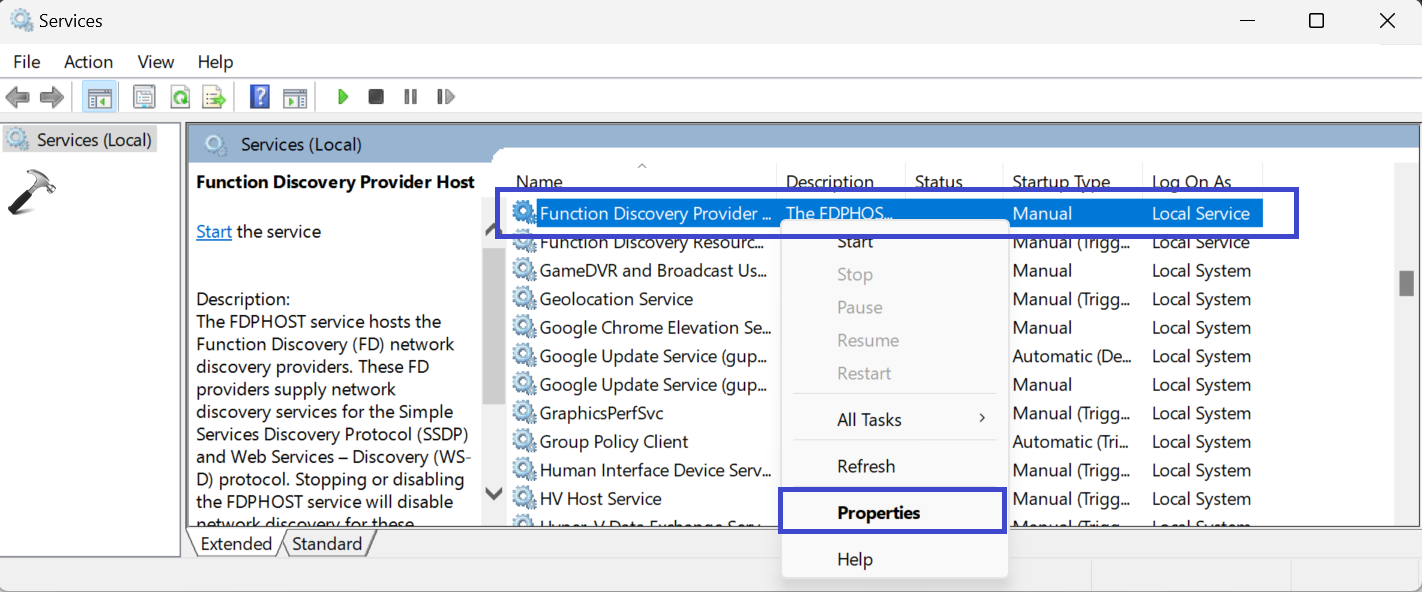This screenshot has height=592, width=1422.
Task: Select Refresh in the context menu
Action: point(866,467)
